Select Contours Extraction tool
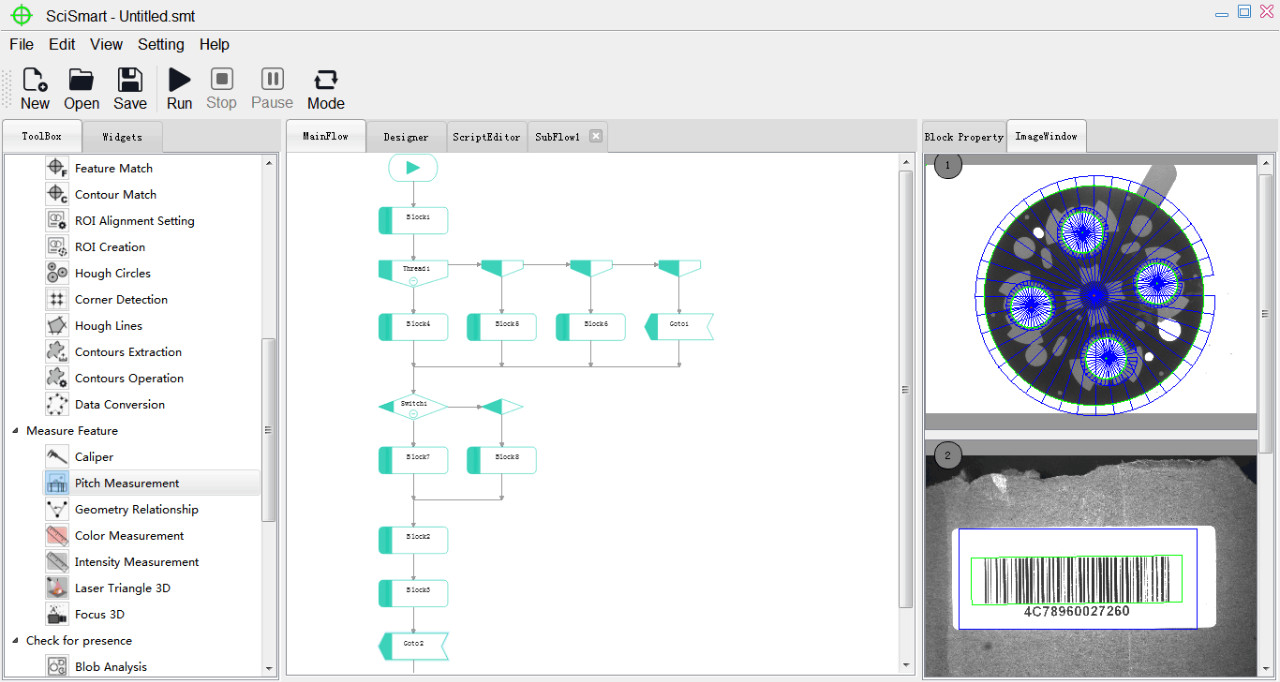The width and height of the screenshot is (1280, 682). 128,352
